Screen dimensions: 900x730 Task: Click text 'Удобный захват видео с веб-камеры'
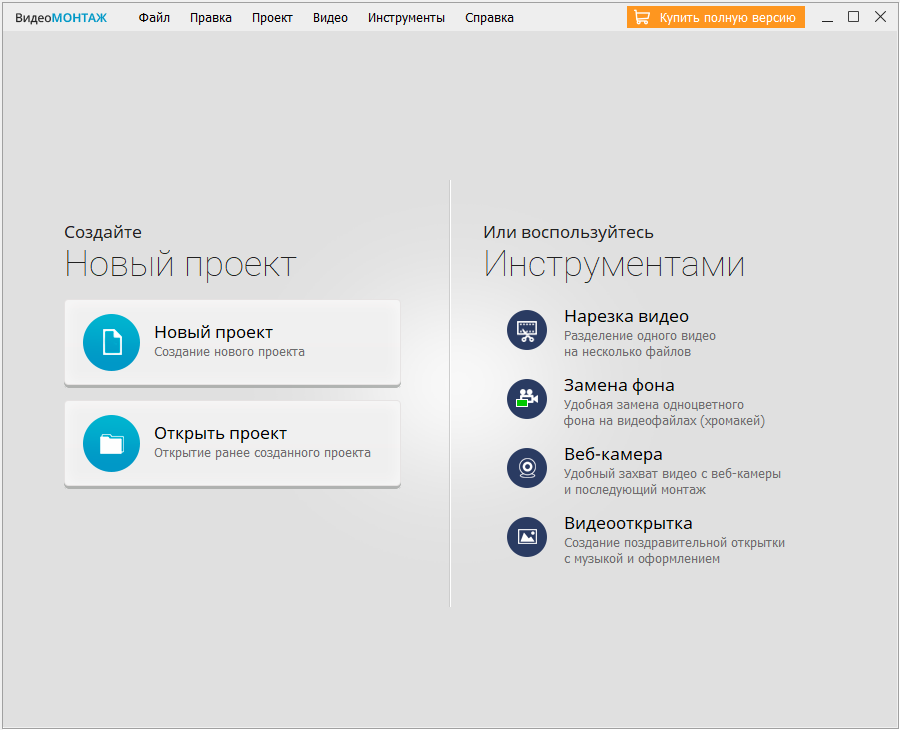coord(672,473)
